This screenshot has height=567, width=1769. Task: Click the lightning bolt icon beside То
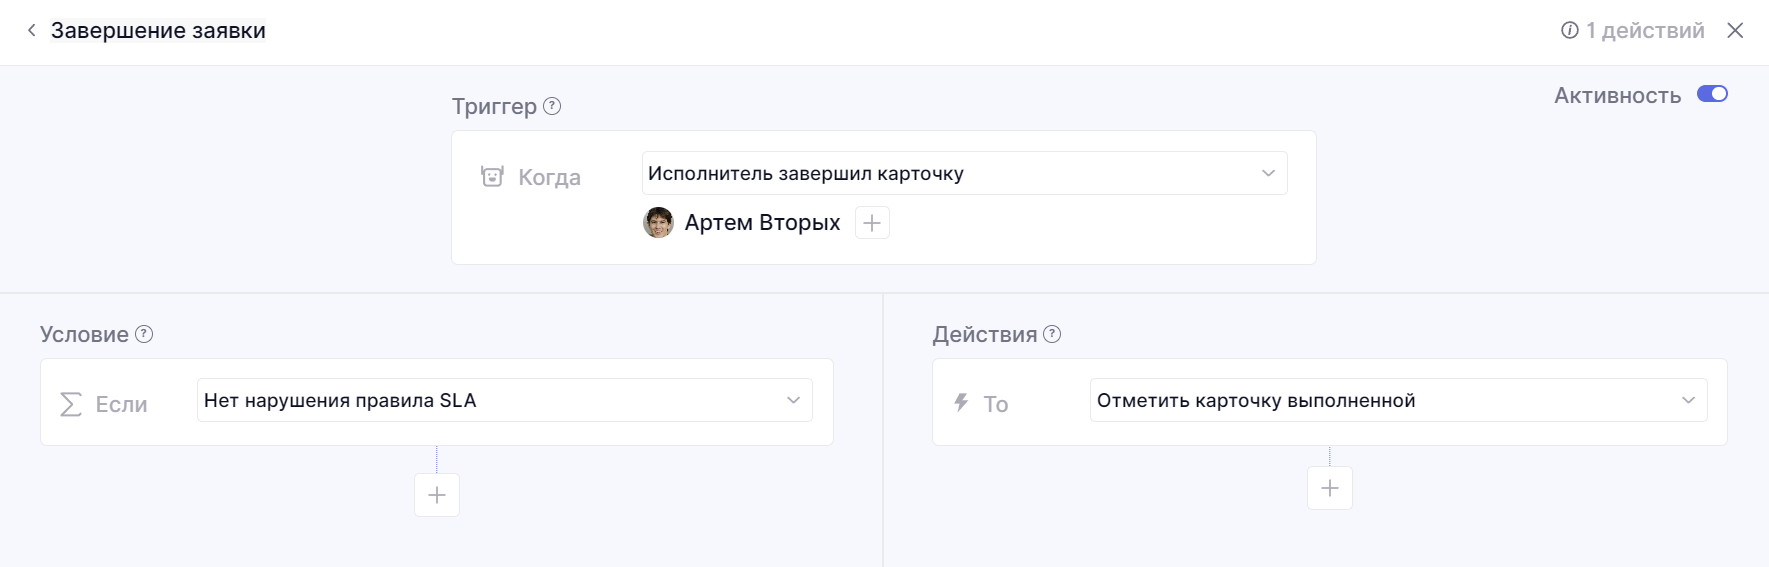[x=961, y=403]
